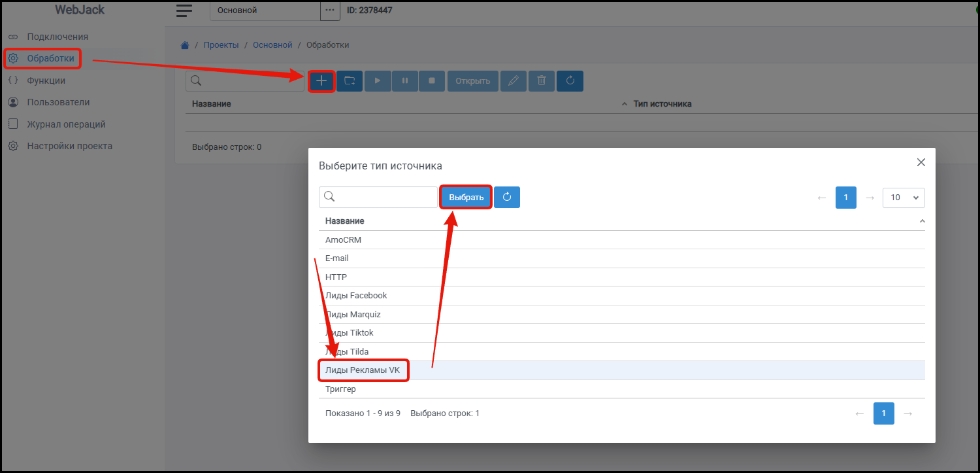Close the source type dialog
Image resolution: width=980 pixels, height=473 pixels.
coord(921,162)
